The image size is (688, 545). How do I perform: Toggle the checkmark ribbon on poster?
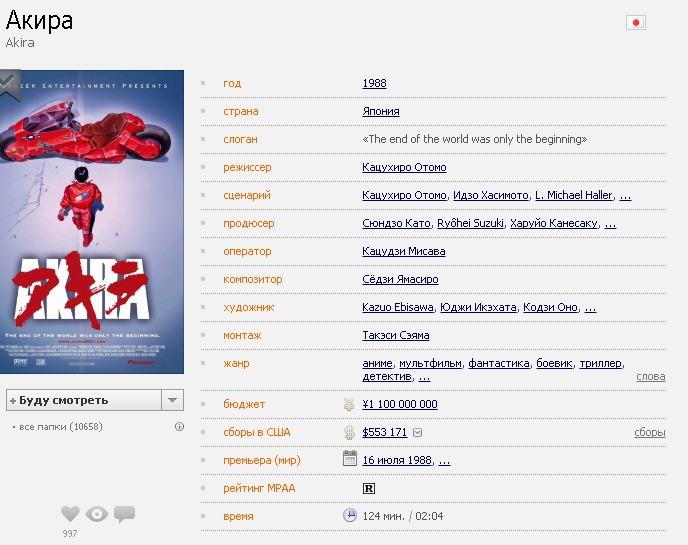[x=9, y=82]
